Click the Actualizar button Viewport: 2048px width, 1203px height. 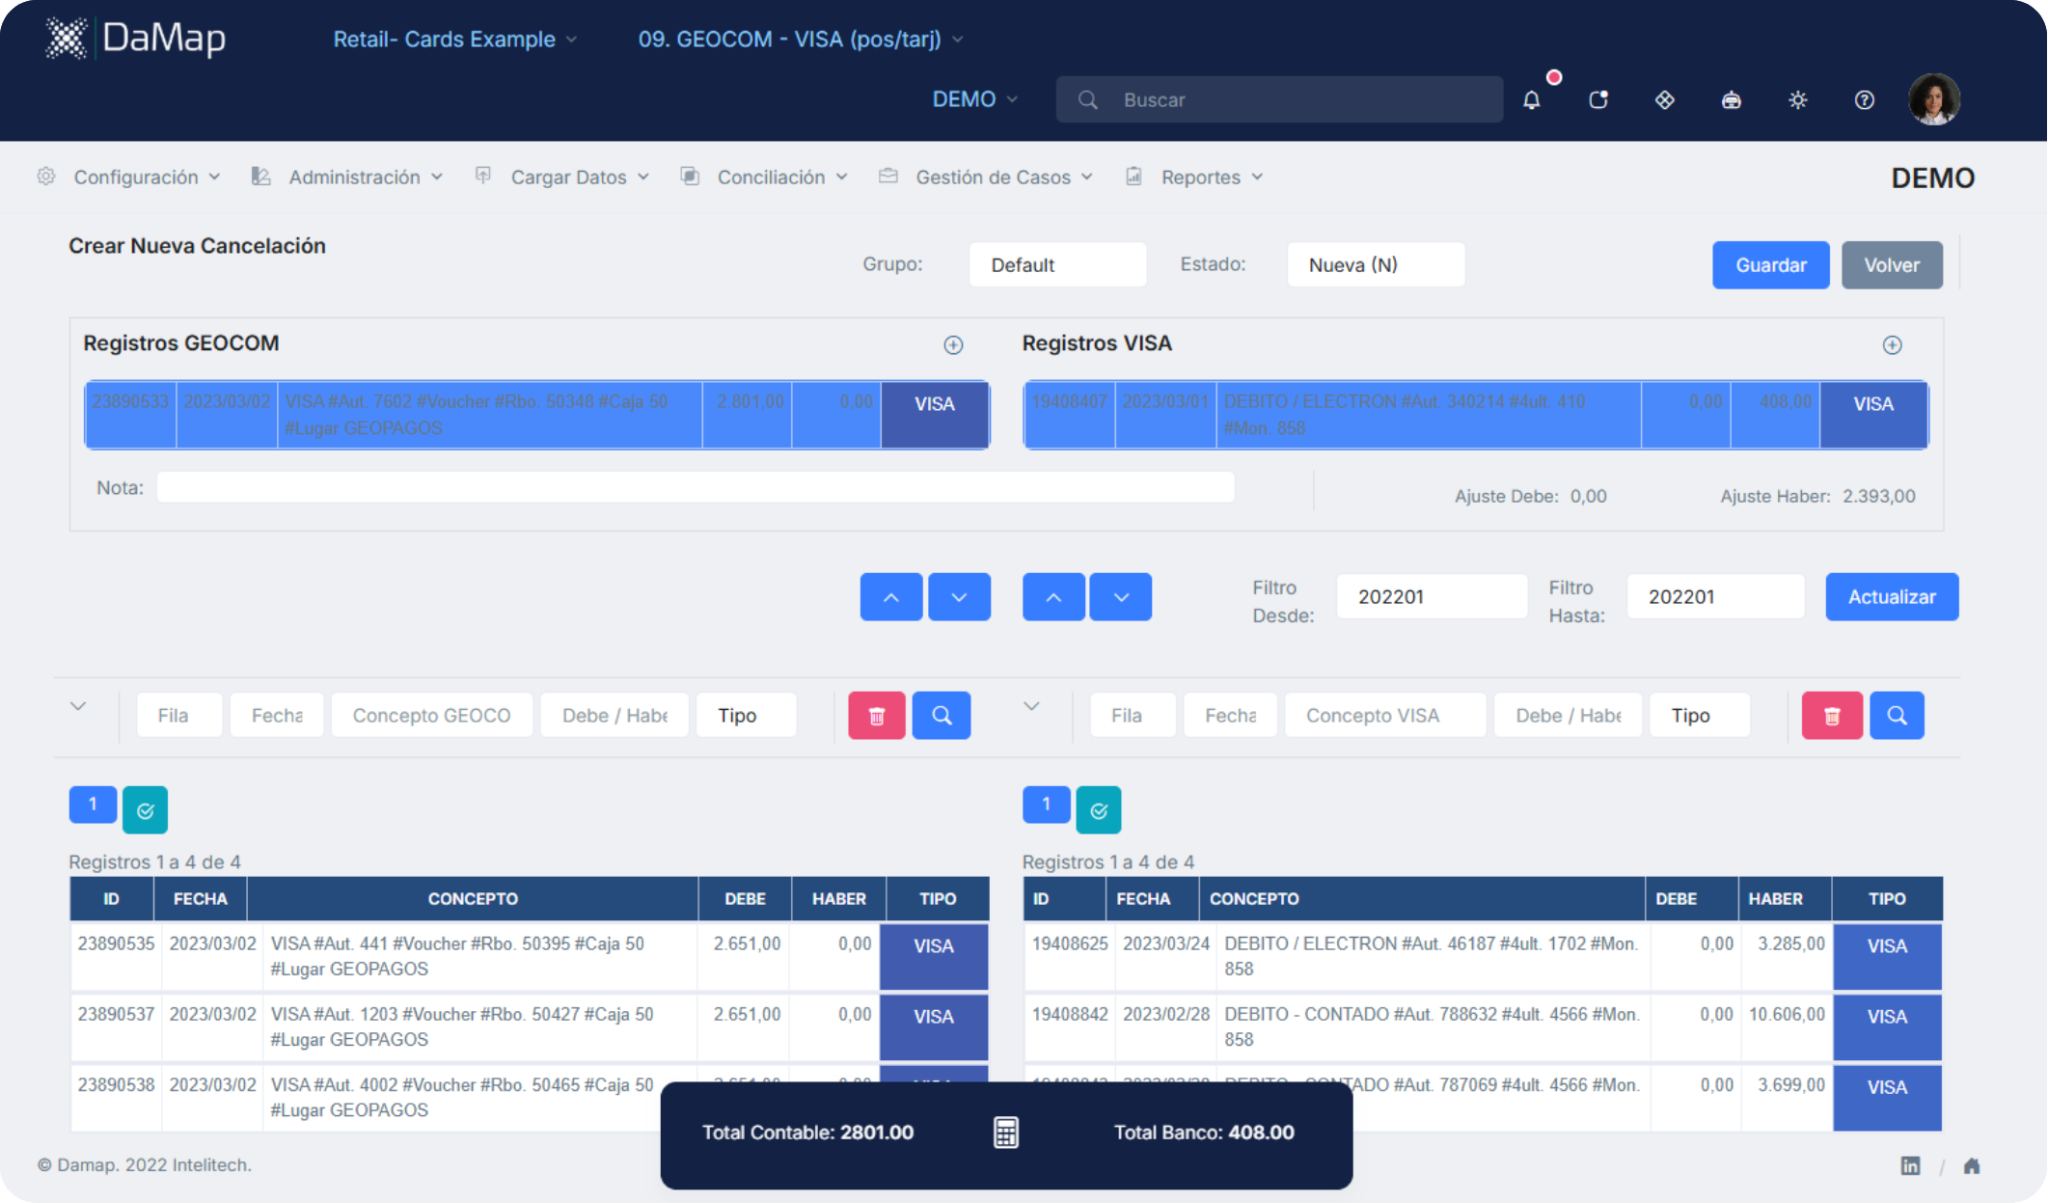[x=1891, y=597]
